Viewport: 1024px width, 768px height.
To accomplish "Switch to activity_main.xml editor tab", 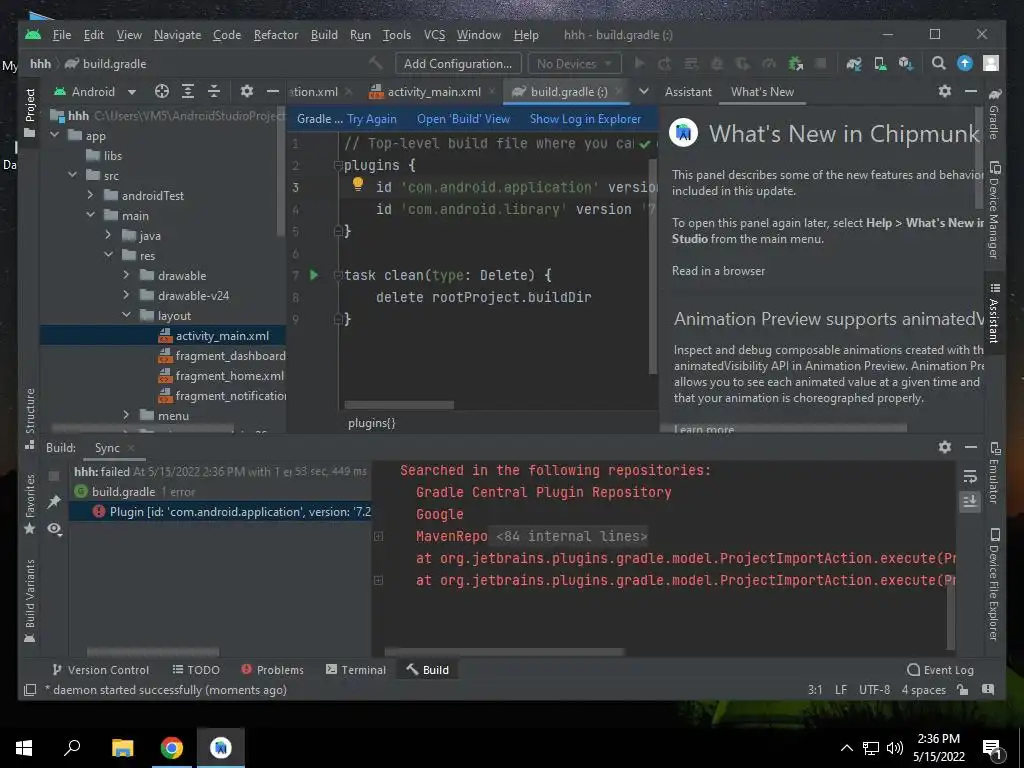I will pos(431,91).
